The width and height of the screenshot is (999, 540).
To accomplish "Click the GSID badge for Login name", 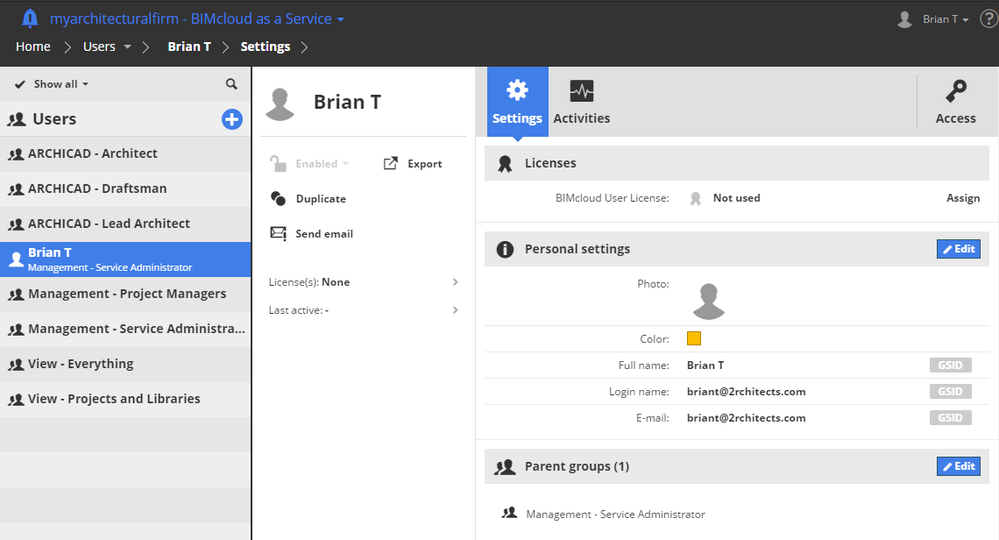I will [951, 392].
